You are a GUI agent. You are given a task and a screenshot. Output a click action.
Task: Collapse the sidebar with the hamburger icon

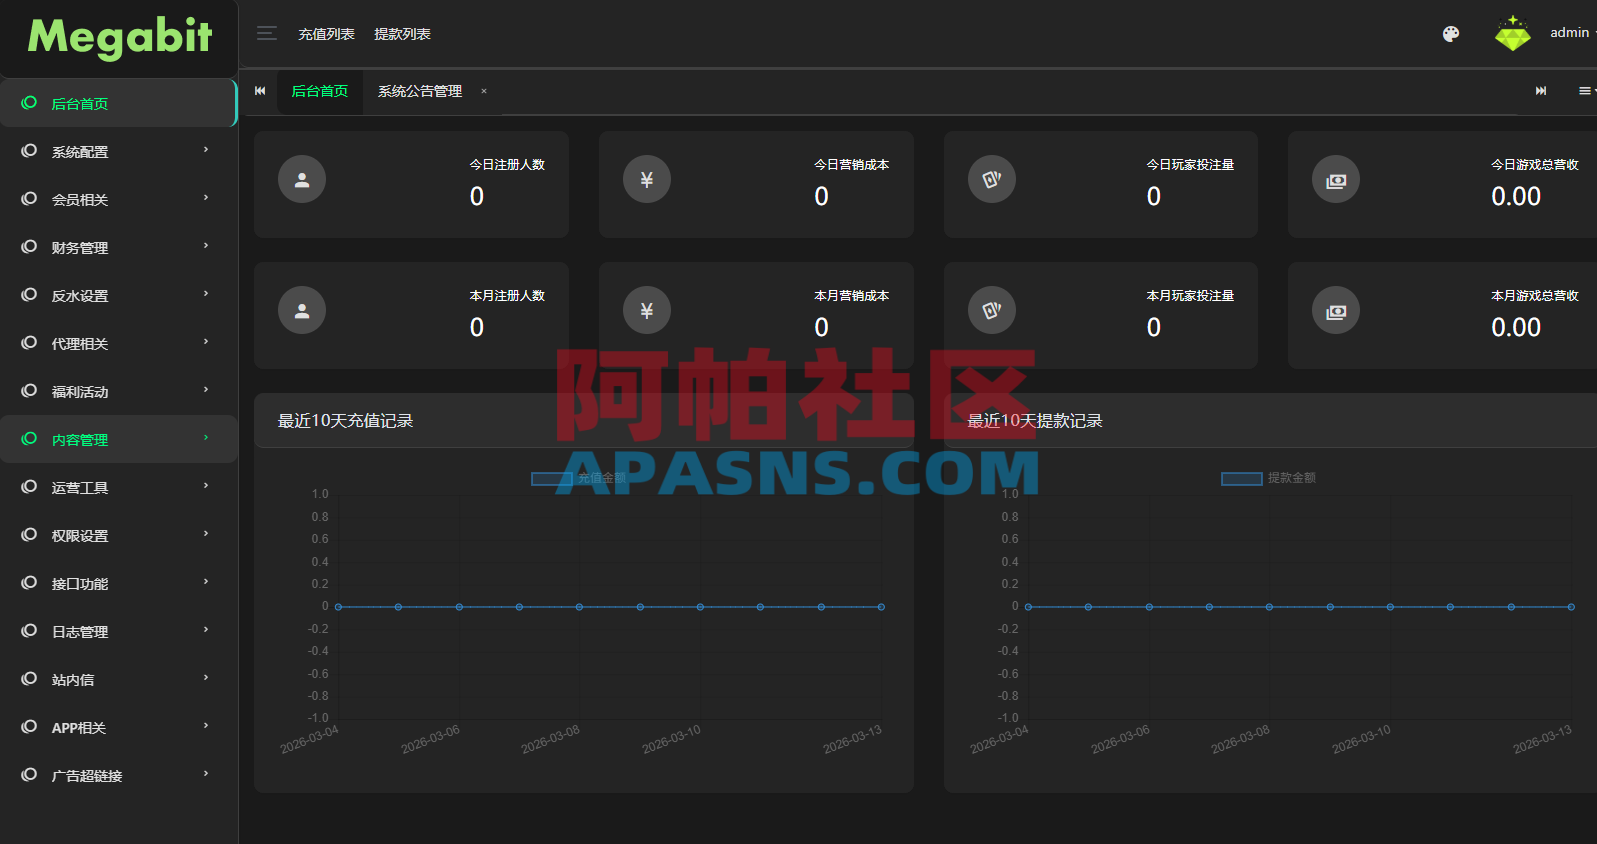tap(267, 34)
